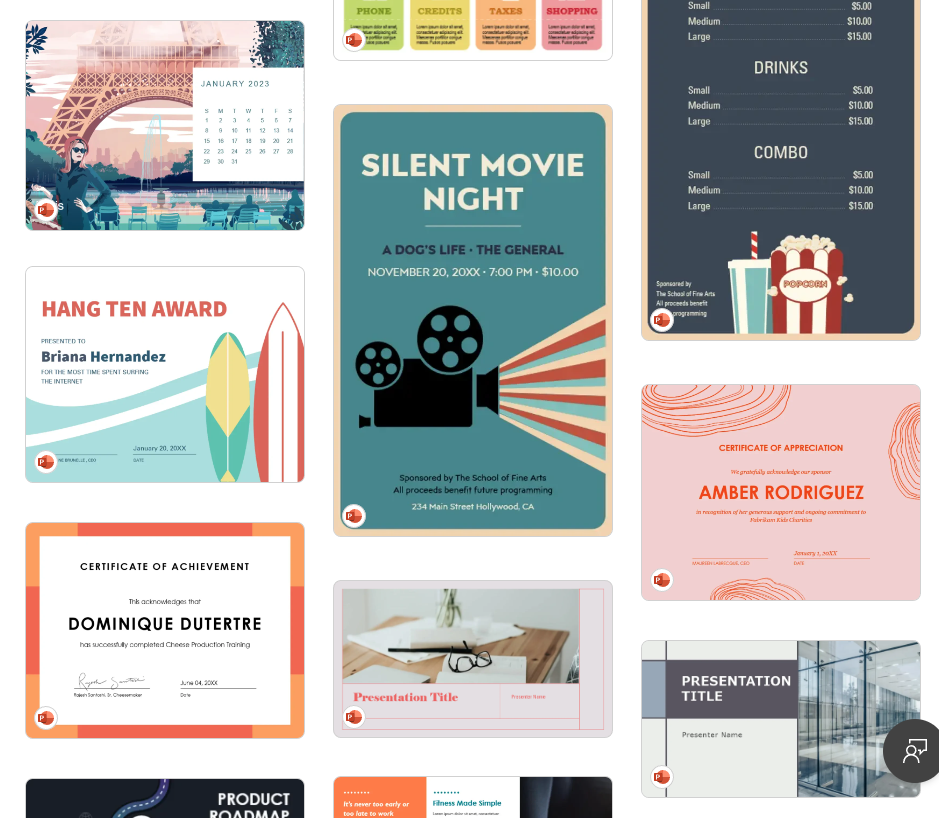Select the Amber Rodriguez appreciation certificate
Image resolution: width=939 pixels, height=818 pixels.
780,492
